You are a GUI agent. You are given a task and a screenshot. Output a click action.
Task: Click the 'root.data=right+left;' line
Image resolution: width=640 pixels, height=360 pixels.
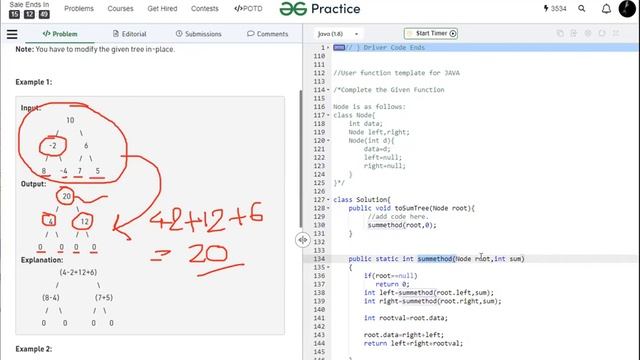pos(404,335)
